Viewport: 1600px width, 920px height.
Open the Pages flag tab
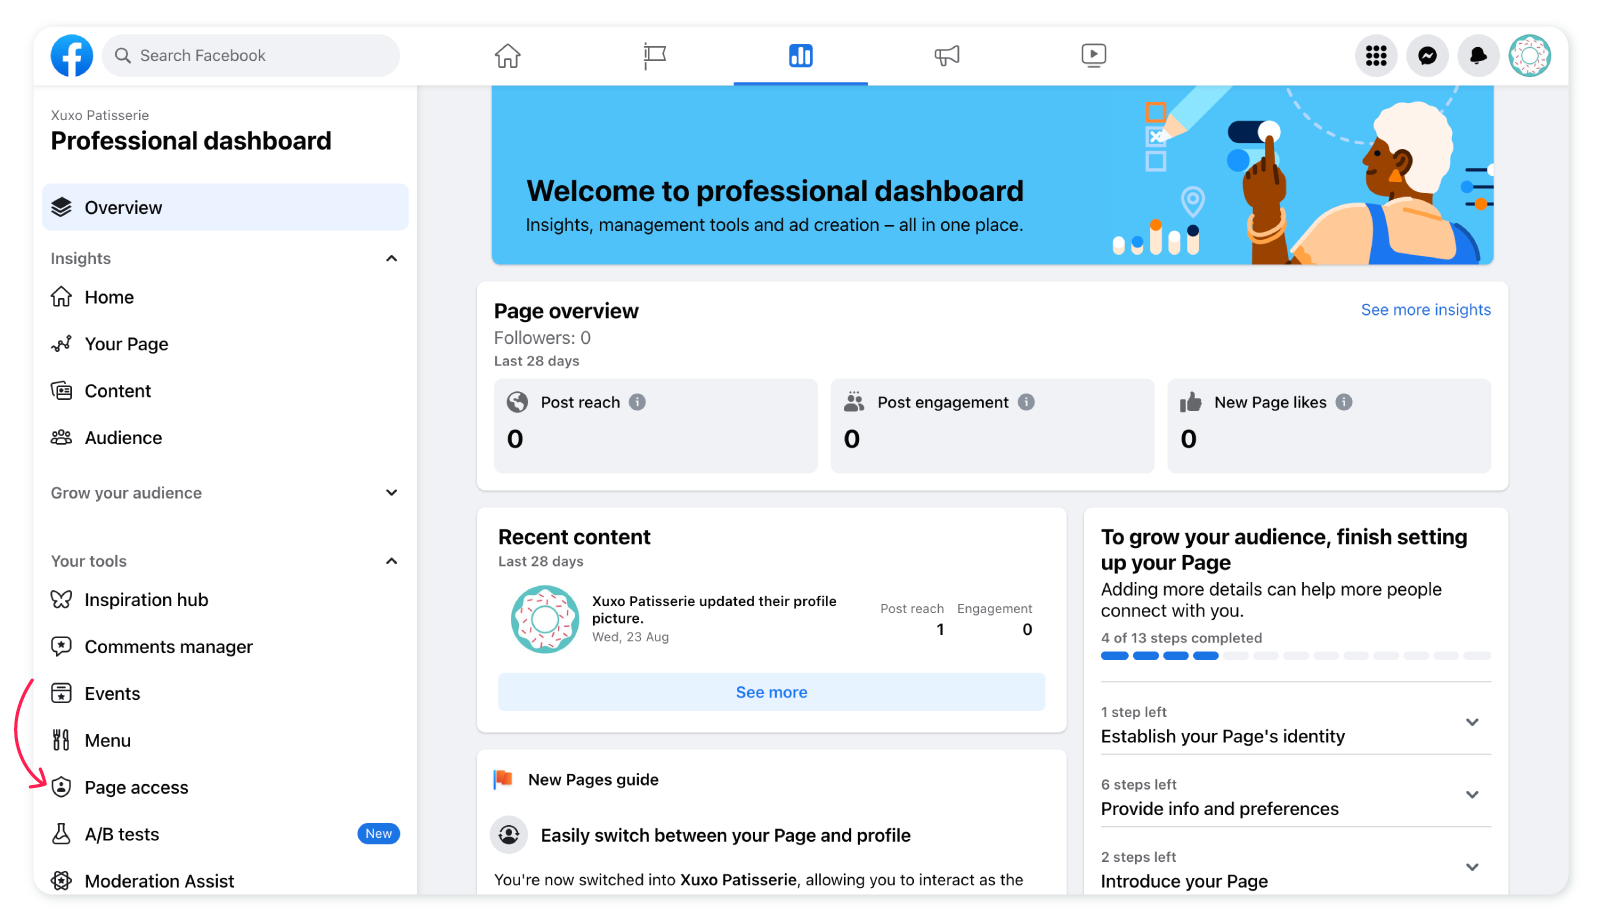click(655, 56)
